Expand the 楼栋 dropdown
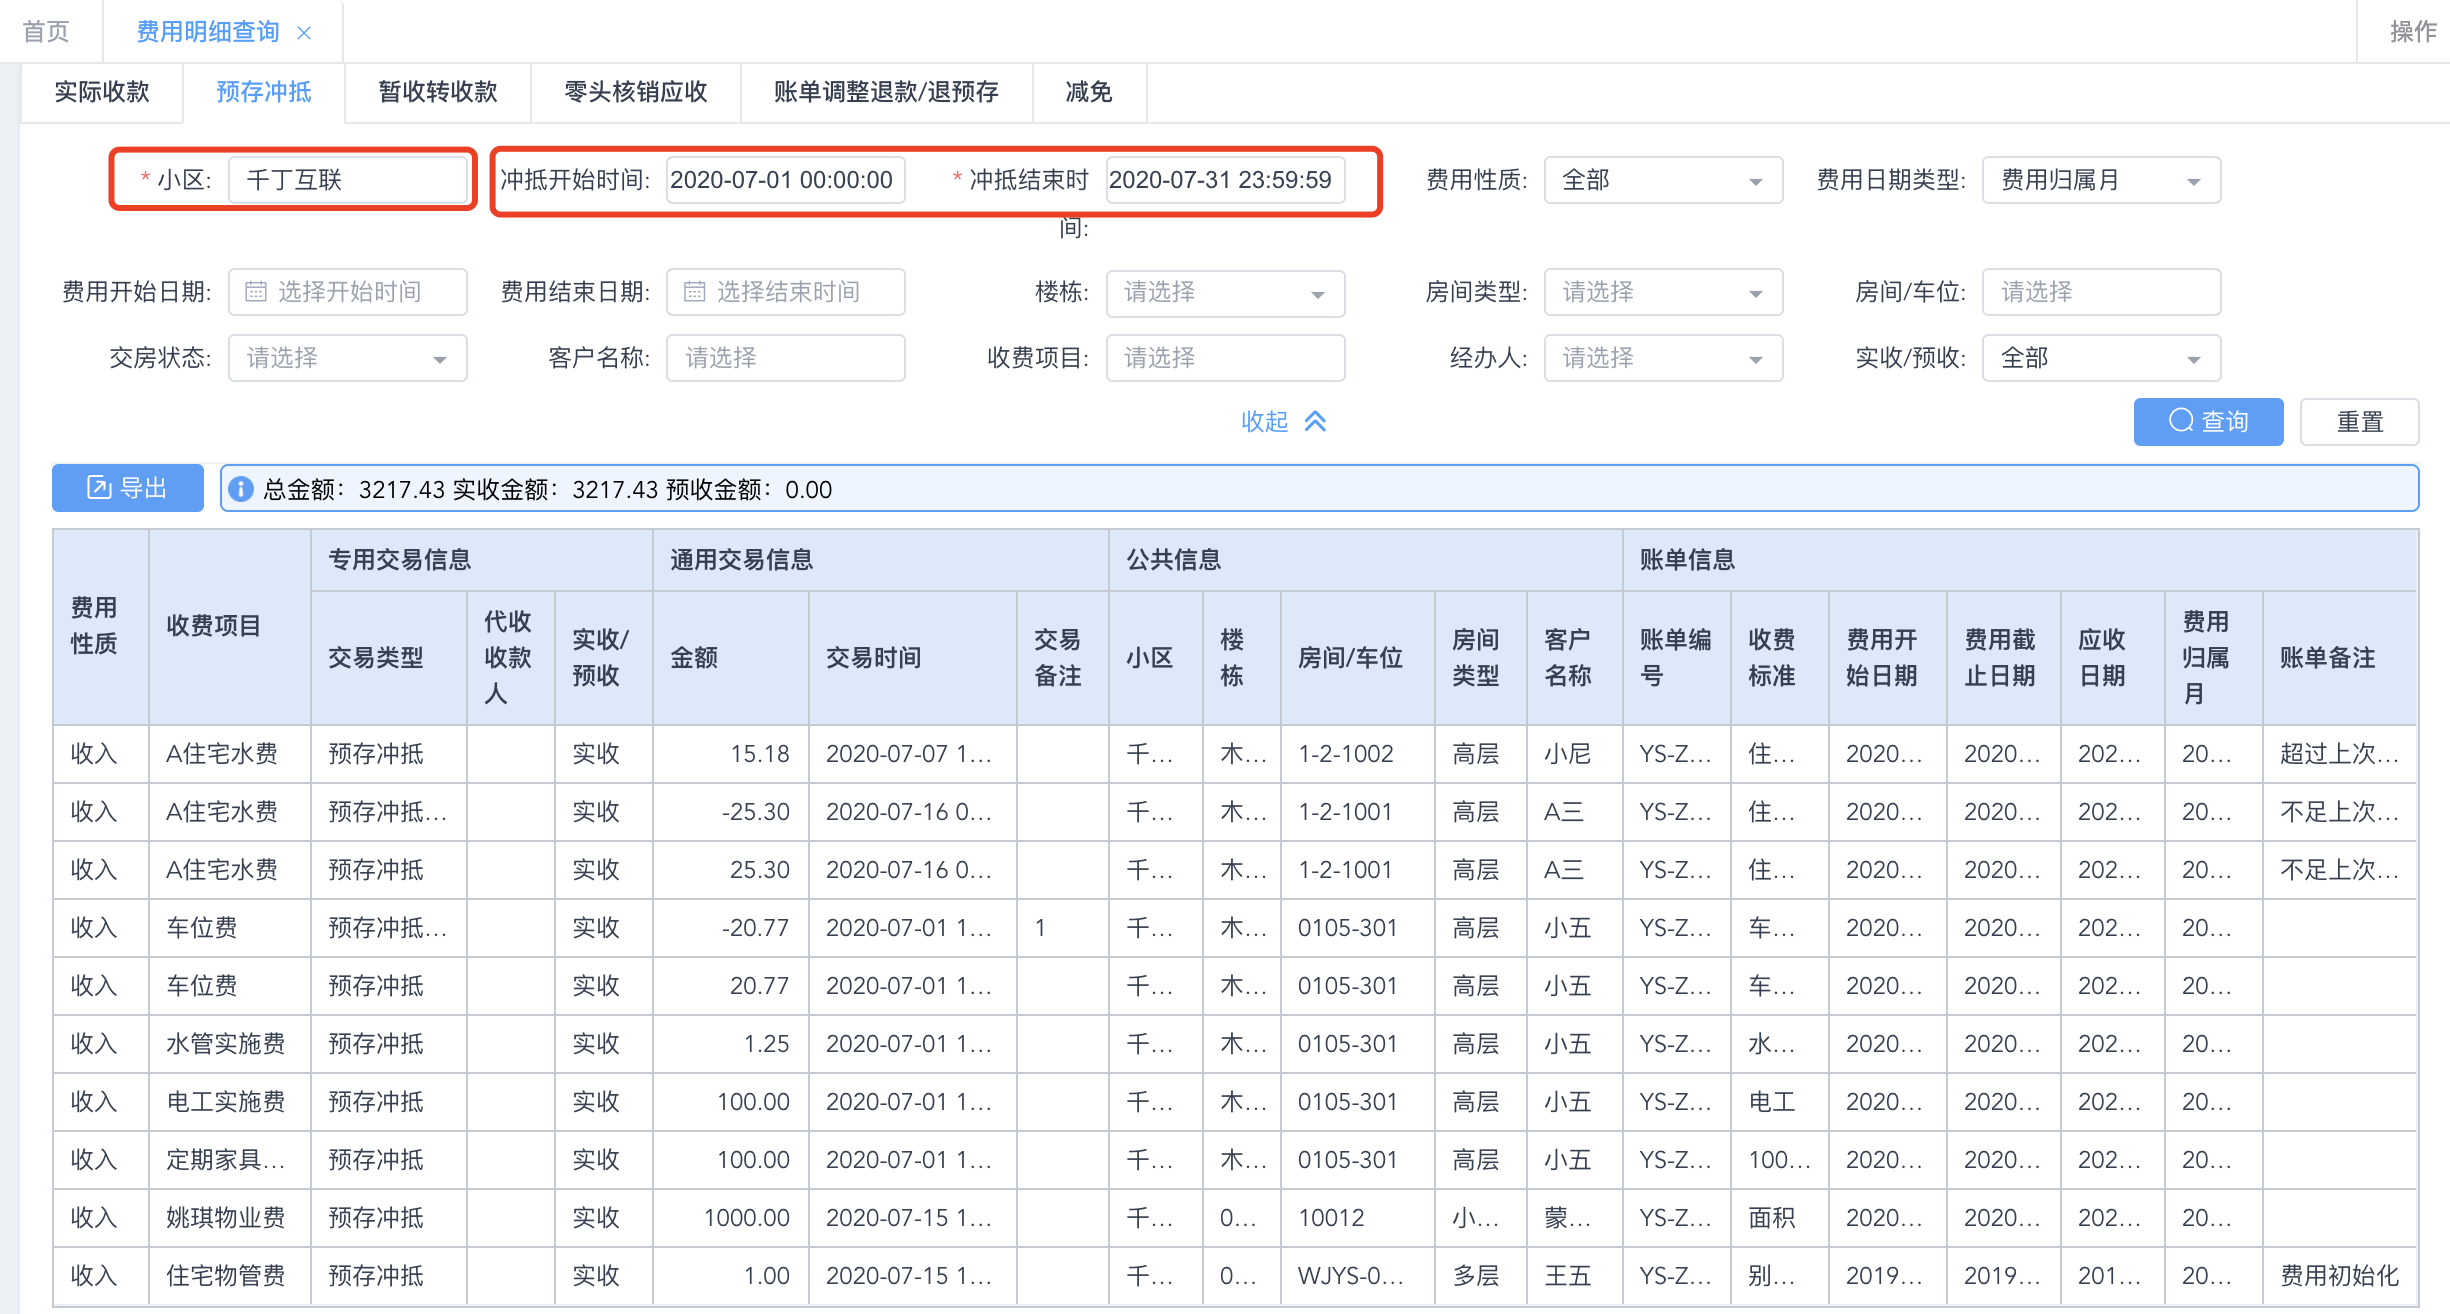The width and height of the screenshot is (2450, 1314). tap(1225, 292)
